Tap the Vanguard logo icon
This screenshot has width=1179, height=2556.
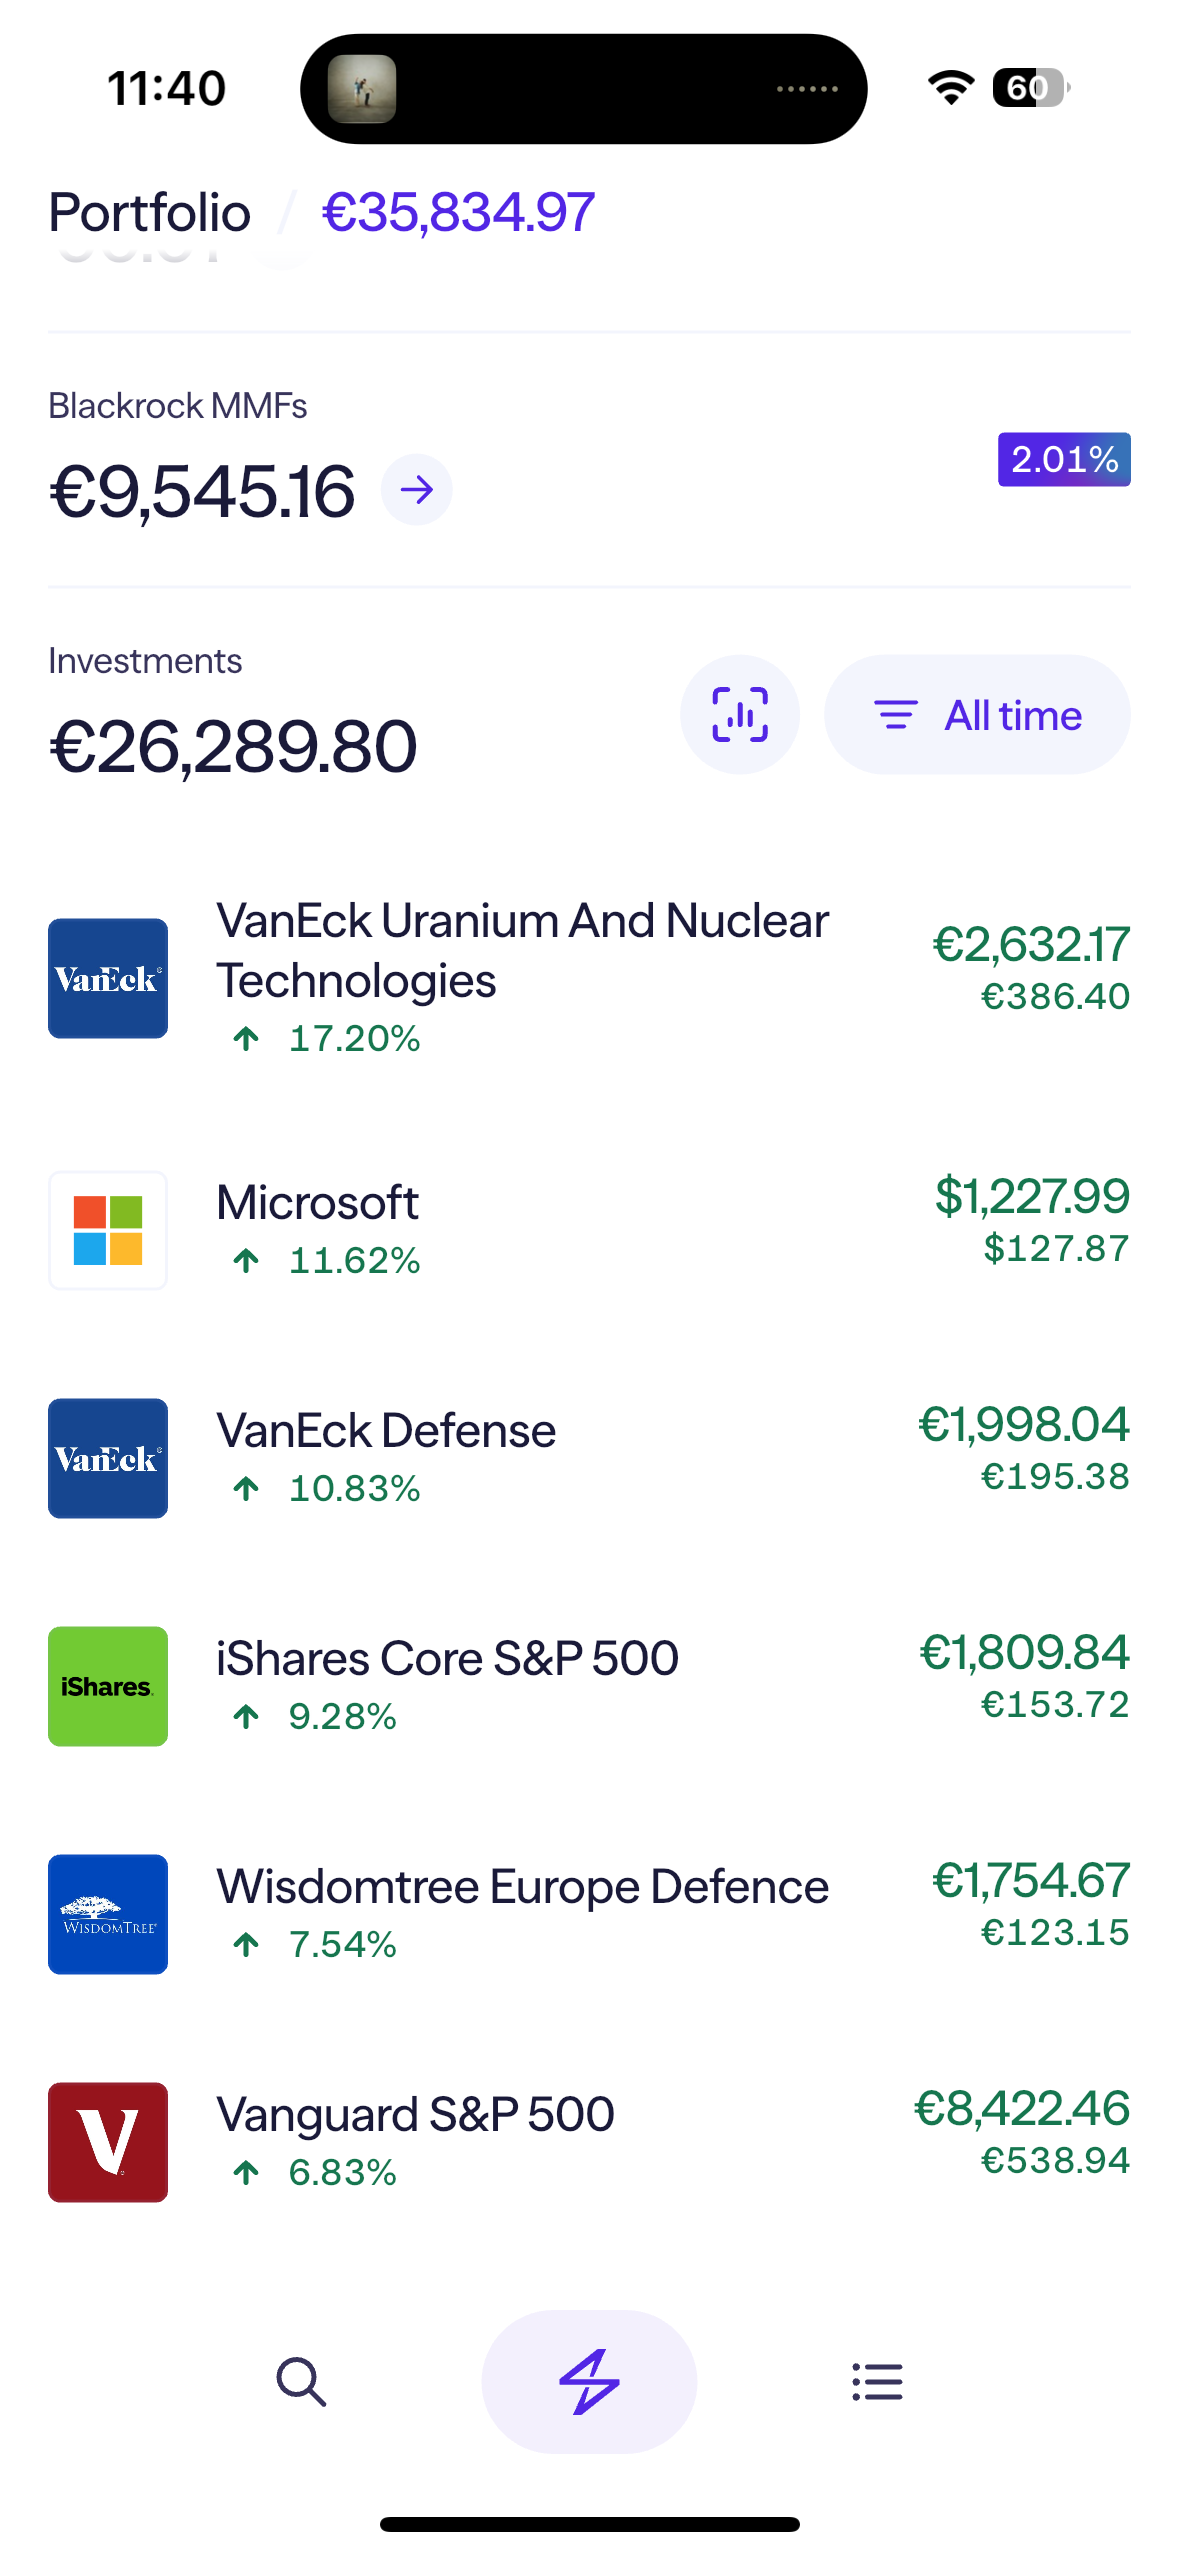tap(108, 2143)
